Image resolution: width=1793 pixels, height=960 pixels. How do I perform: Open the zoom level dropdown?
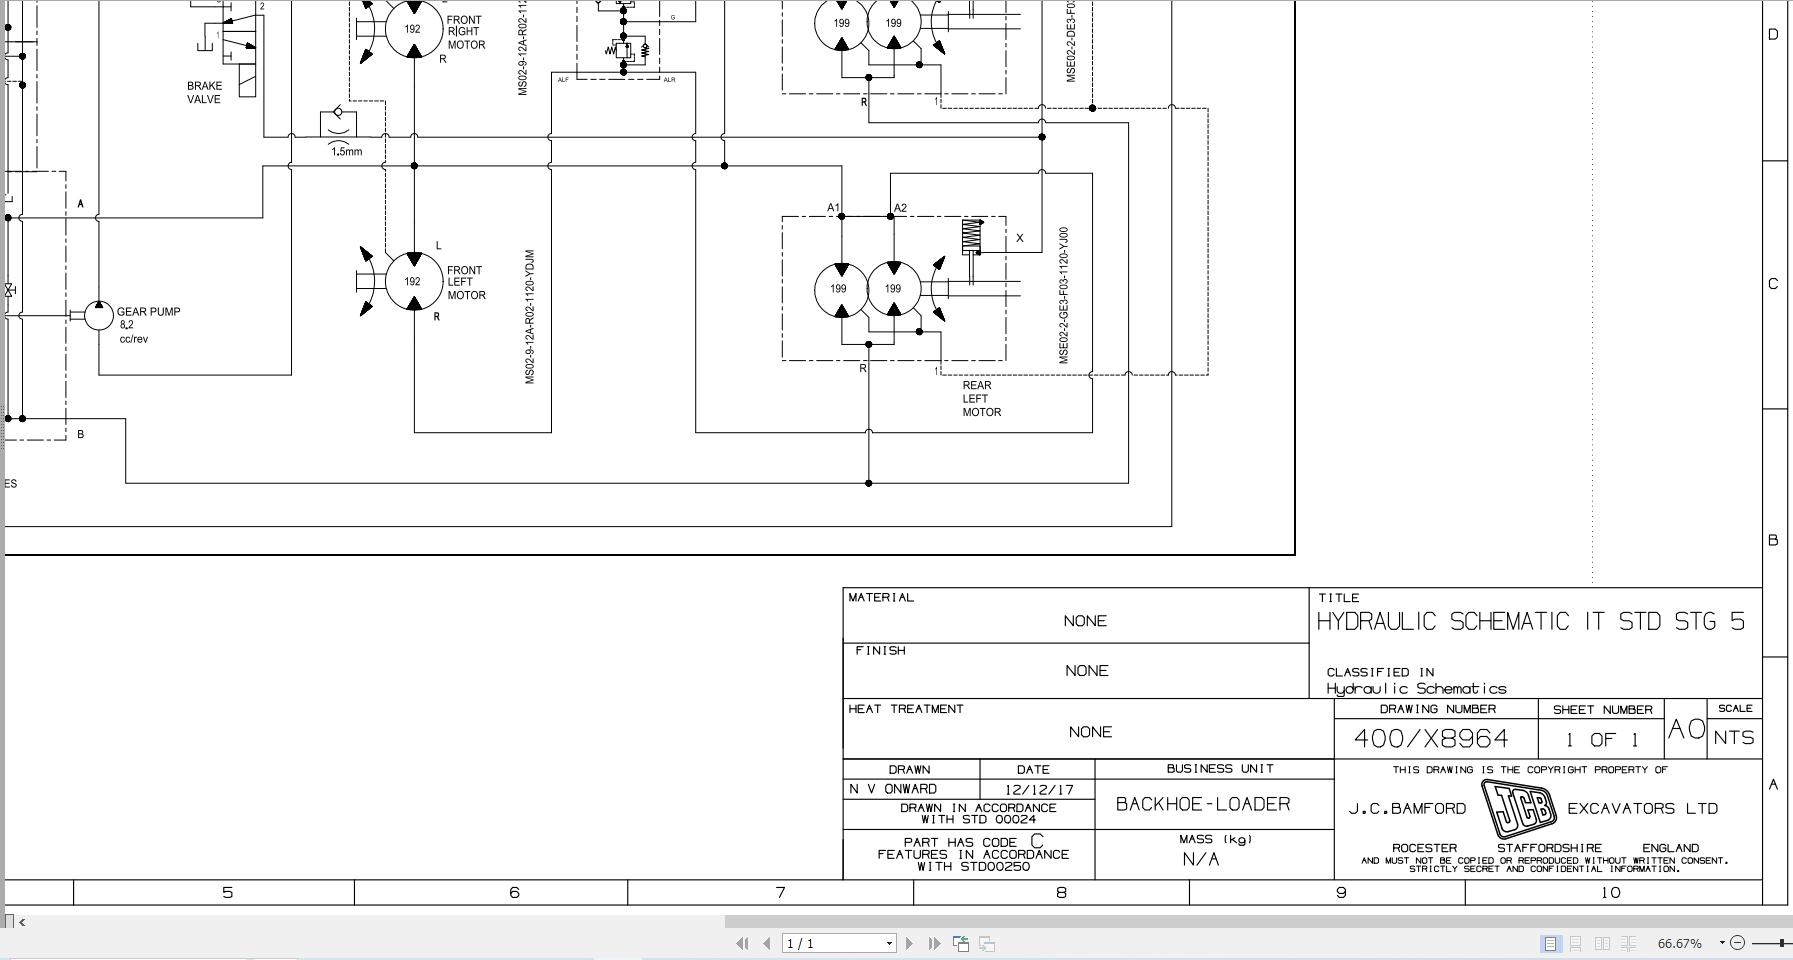point(1722,942)
